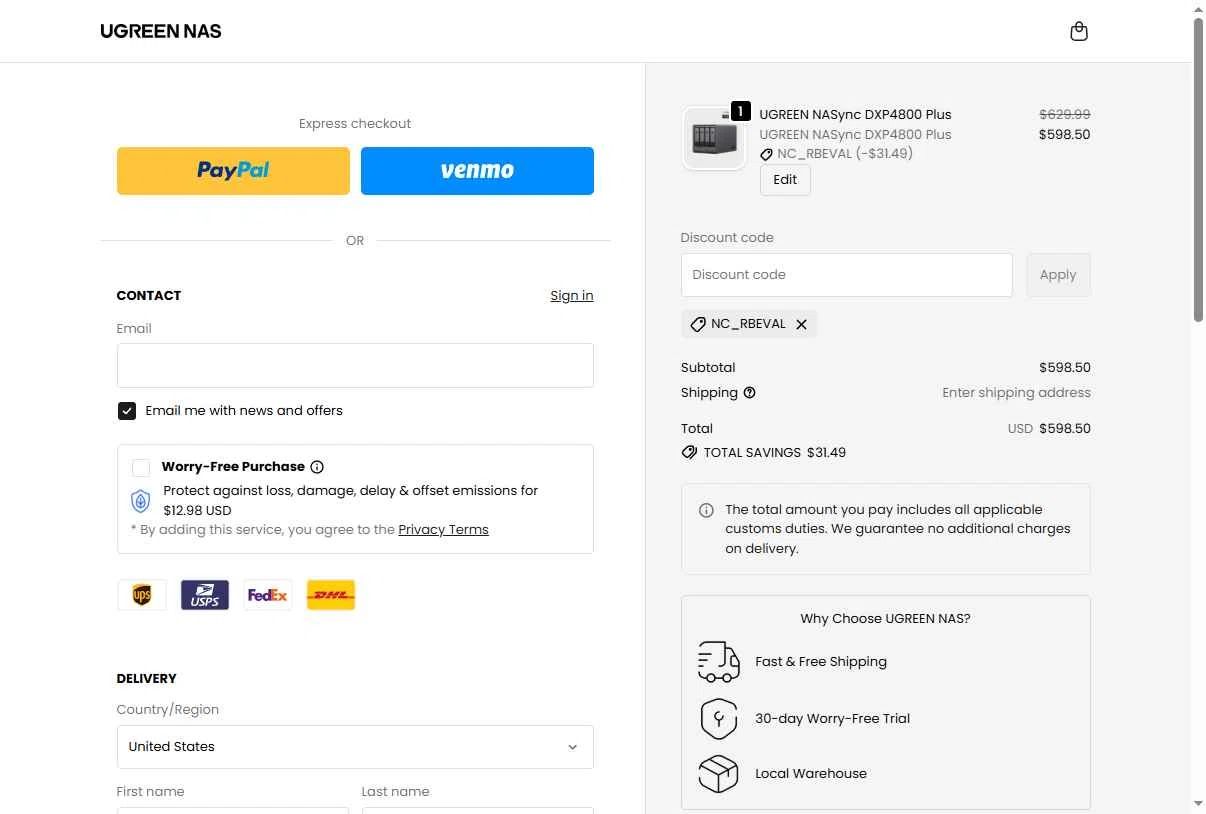
Task: Uncheck Email me with news and offers
Action: coord(127,411)
